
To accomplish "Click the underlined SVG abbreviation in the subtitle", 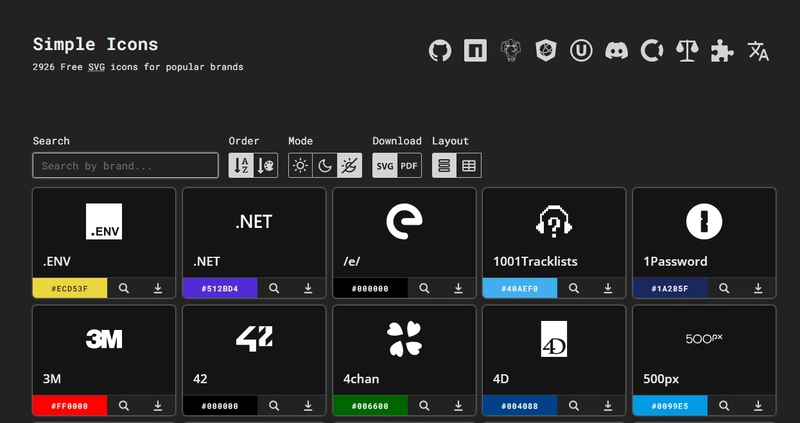I will click(x=96, y=67).
